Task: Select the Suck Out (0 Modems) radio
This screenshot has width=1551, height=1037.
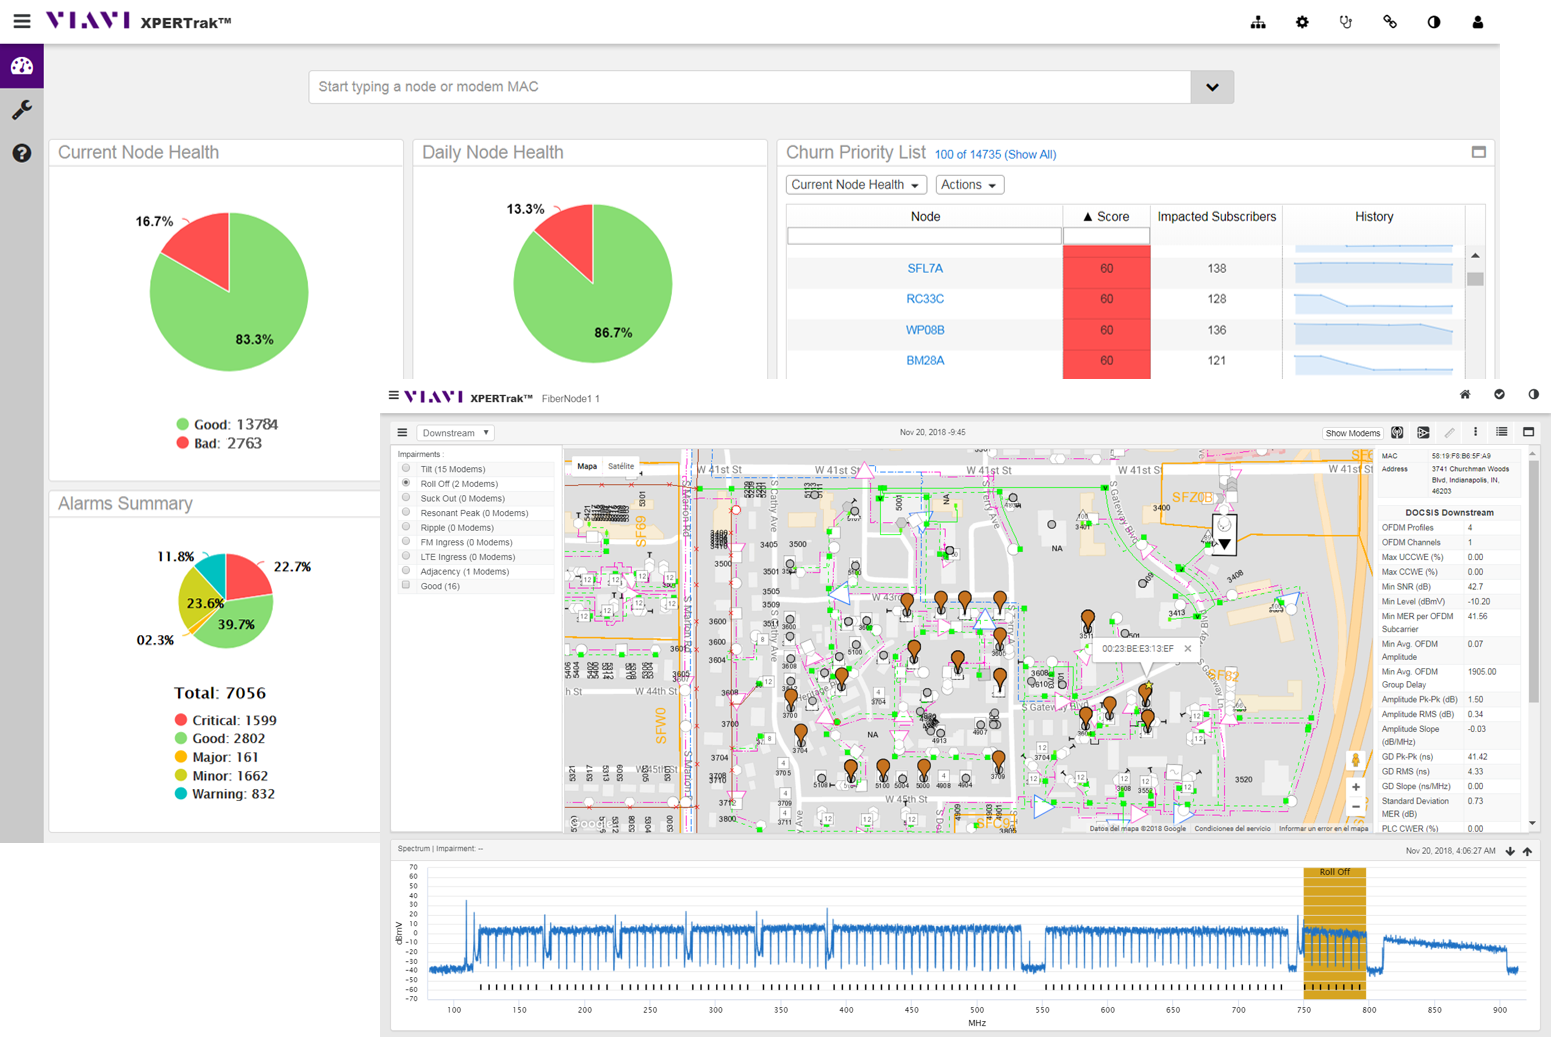Action: click(x=406, y=497)
